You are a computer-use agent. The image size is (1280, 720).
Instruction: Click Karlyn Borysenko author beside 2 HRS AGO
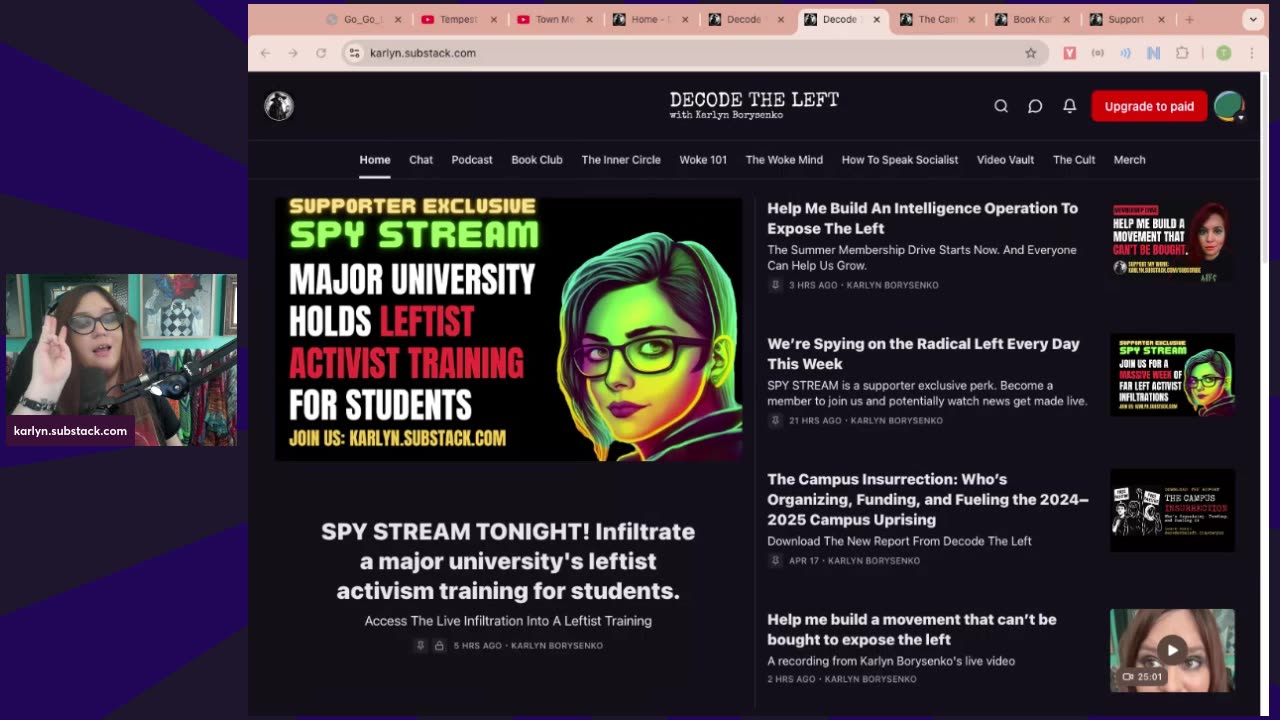(870, 679)
